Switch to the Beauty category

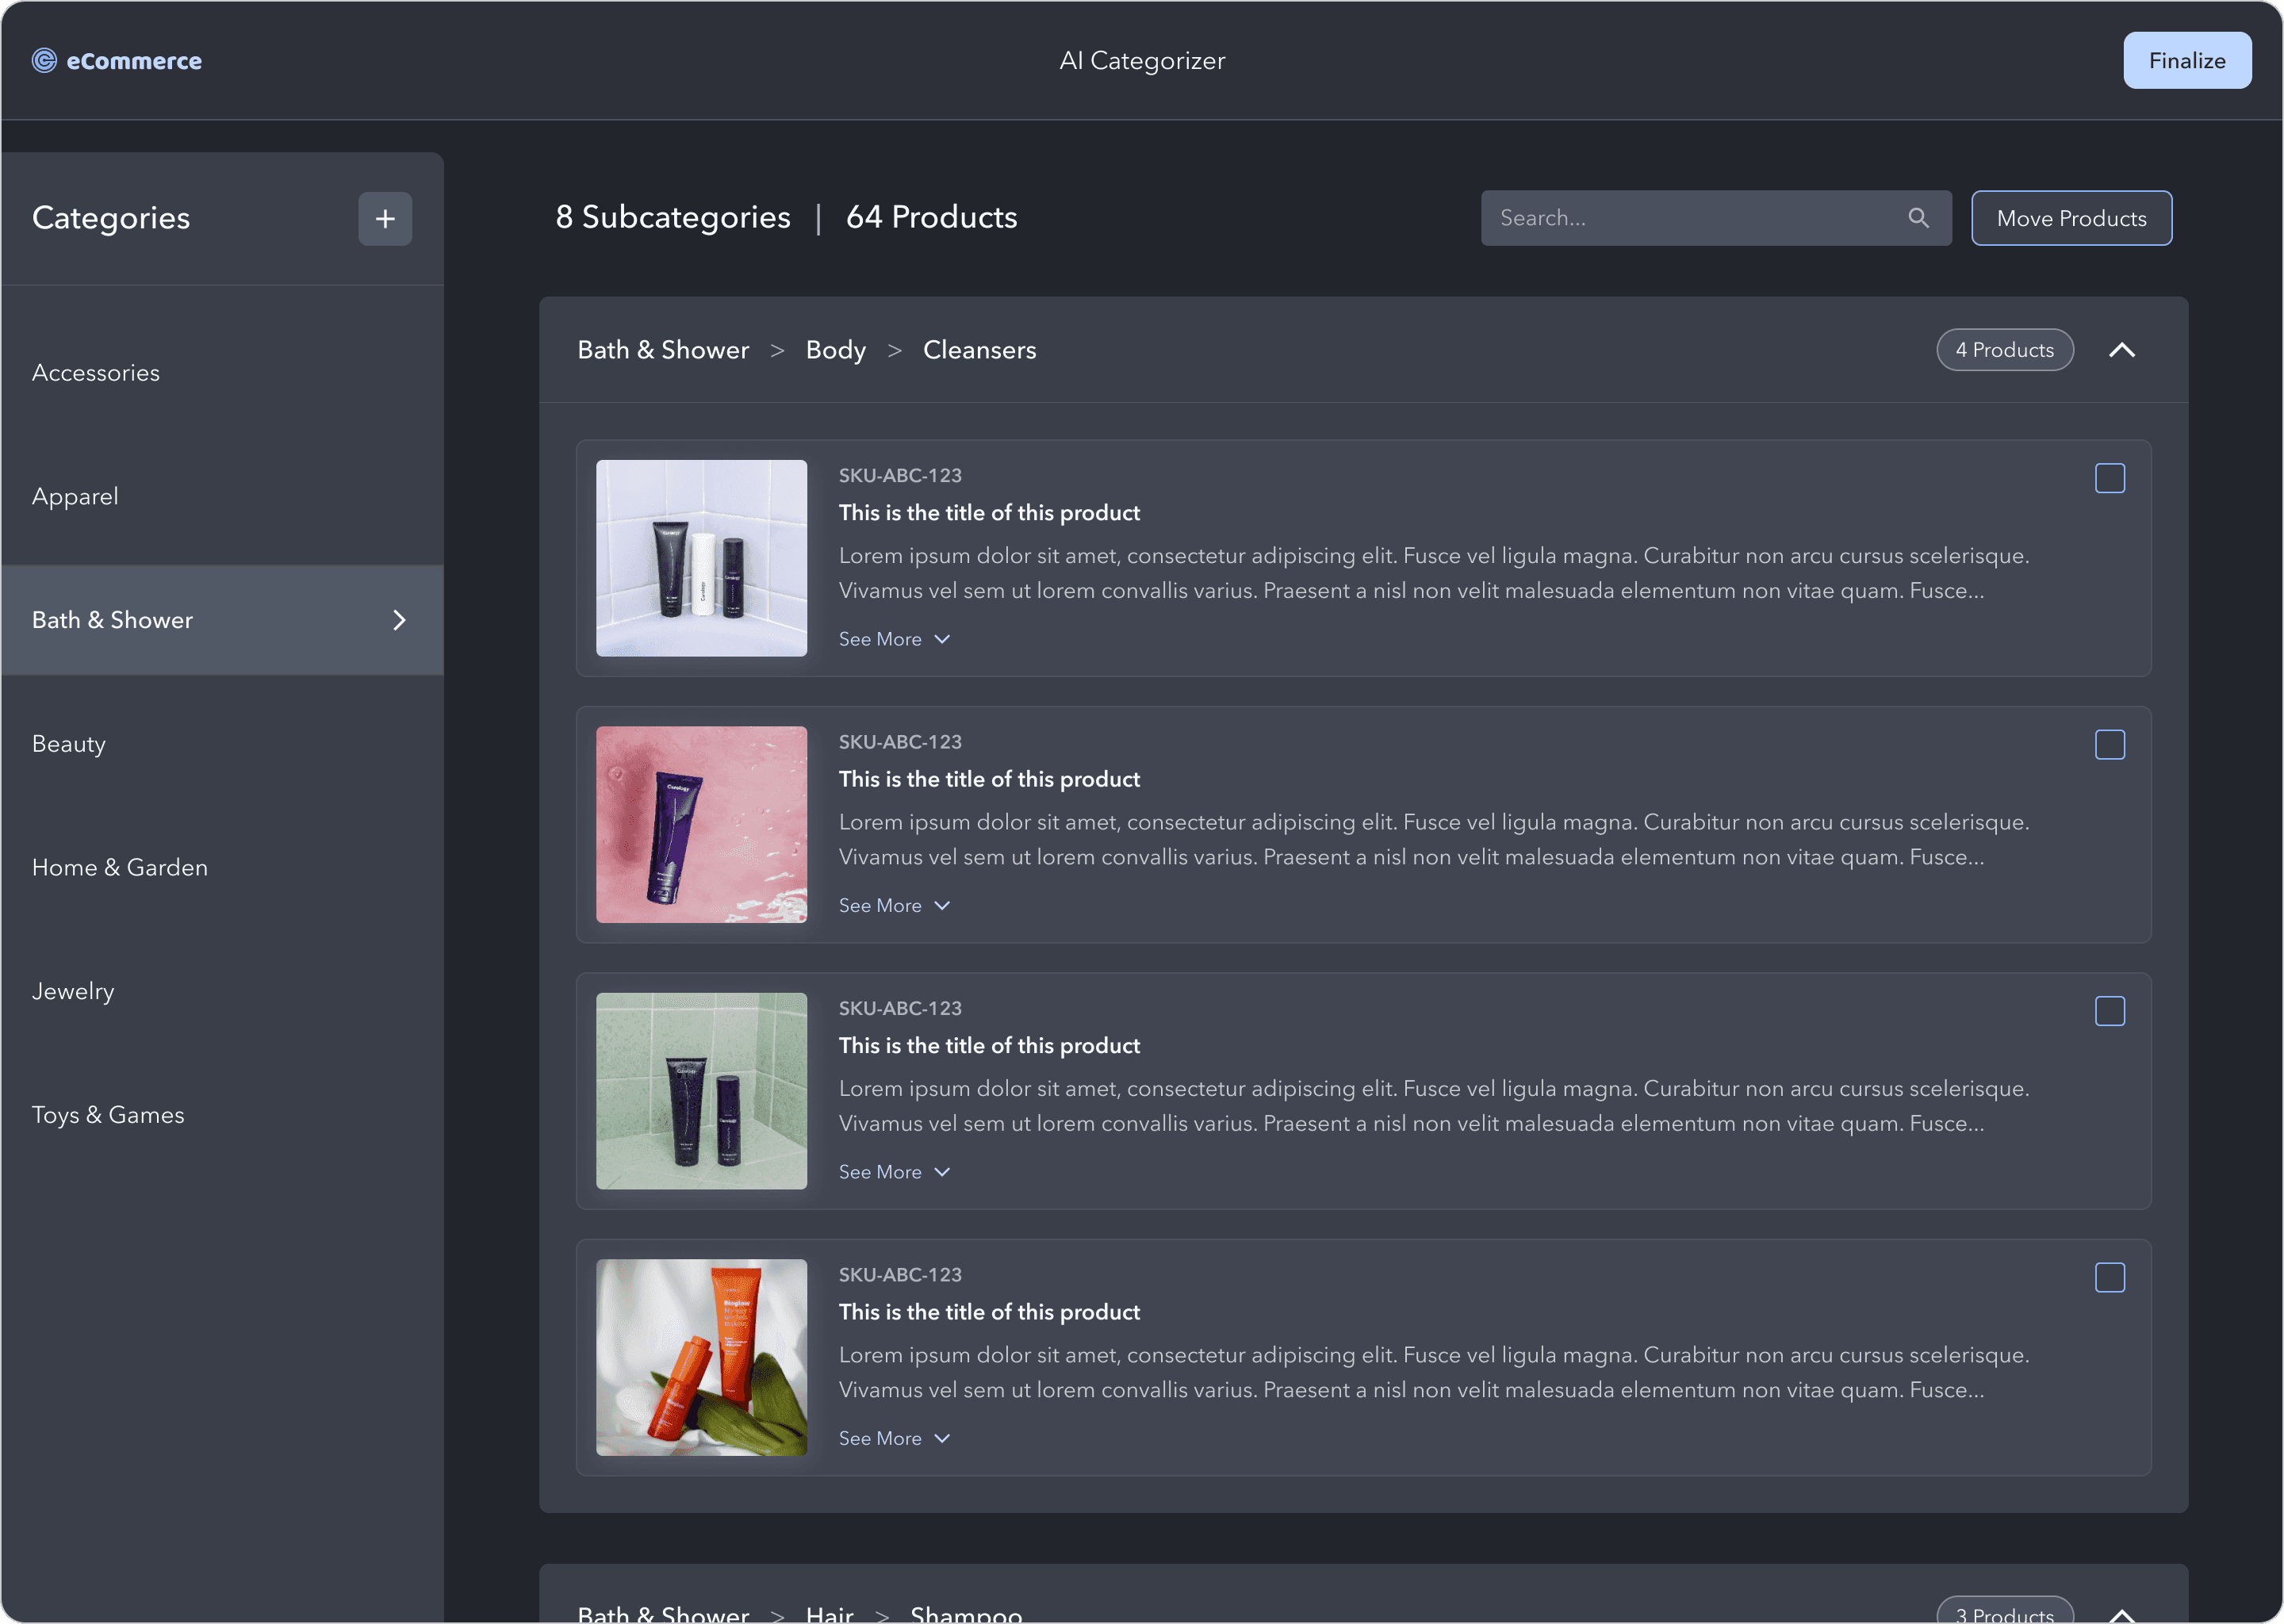69,744
